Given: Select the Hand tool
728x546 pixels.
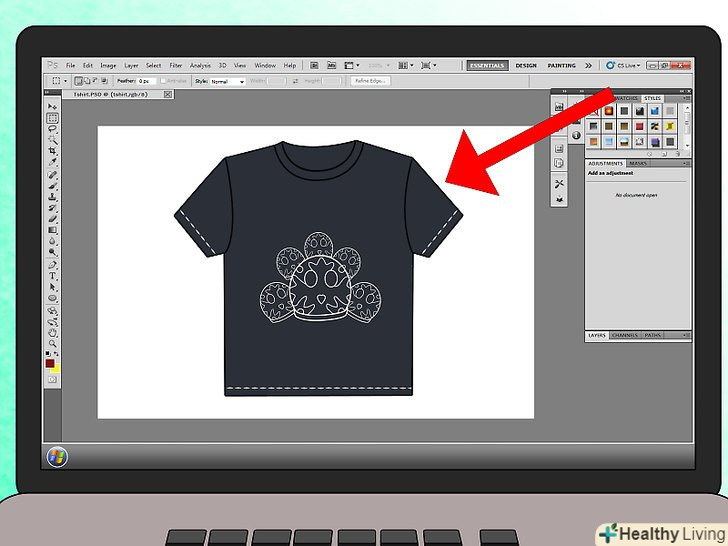Looking at the screenshot, I should 53,331.
